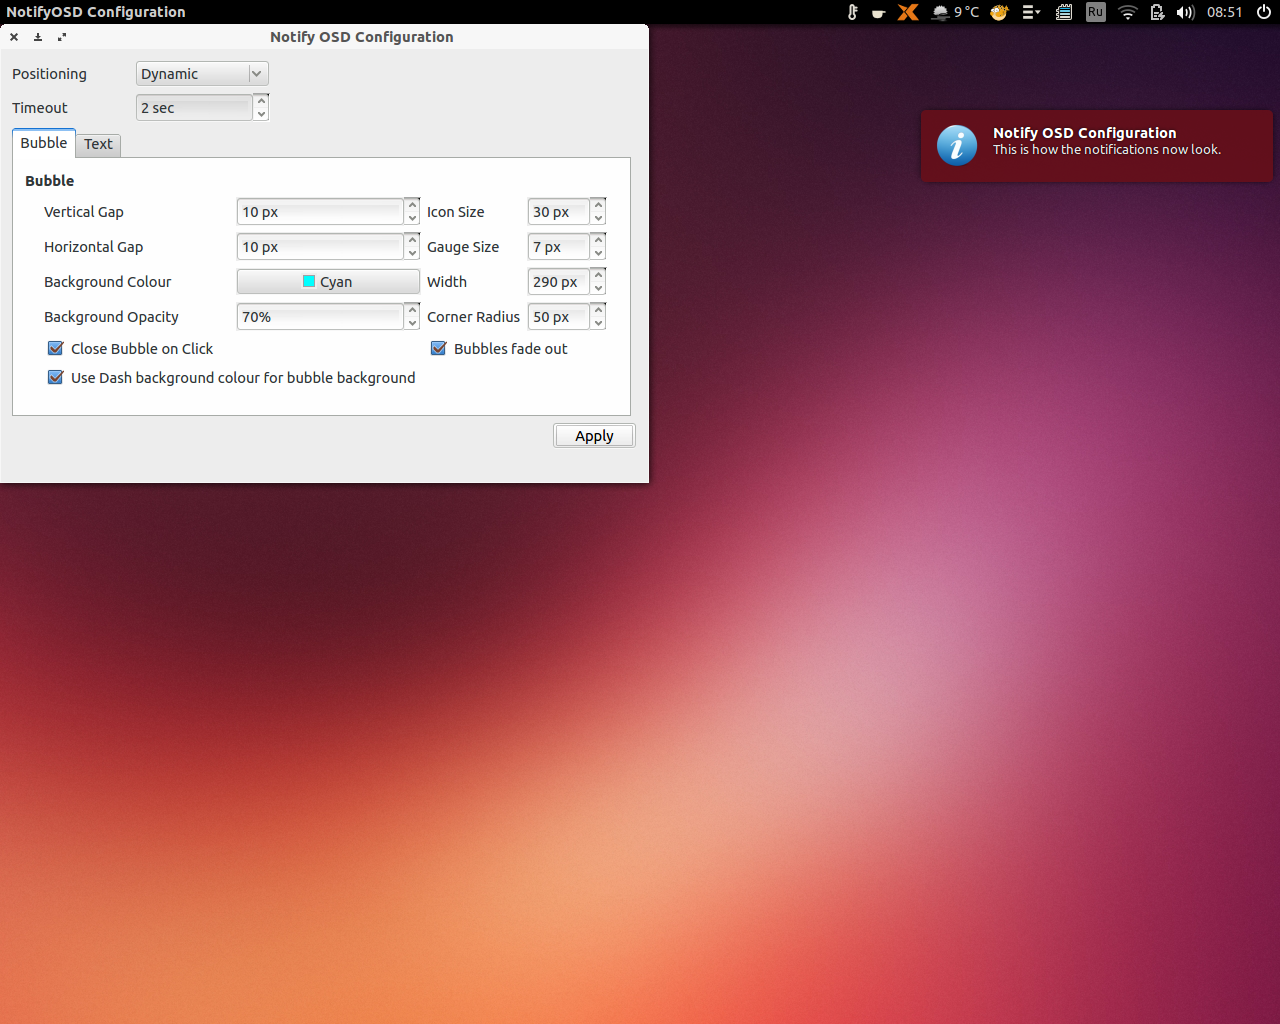This screenshot has width=1280, height=1024.
Task: Click the power session menu icon
Action: tap(1264, 12)
